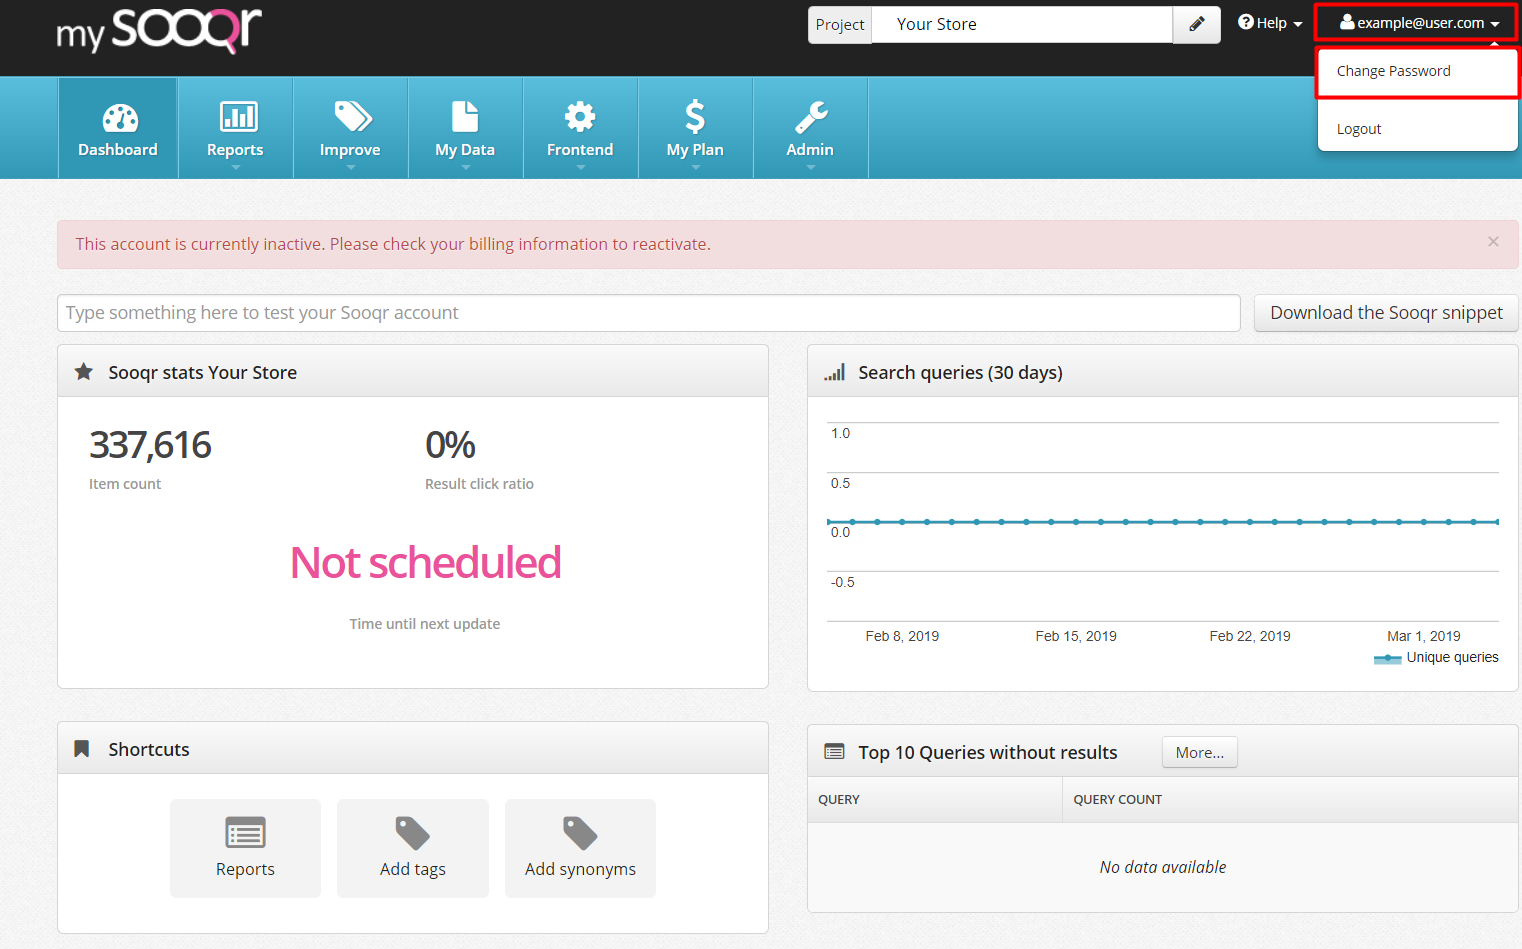Open the Reports shortcut label
The height and width of the screenshot is (949, 1522).
click(x=245, y=869)
